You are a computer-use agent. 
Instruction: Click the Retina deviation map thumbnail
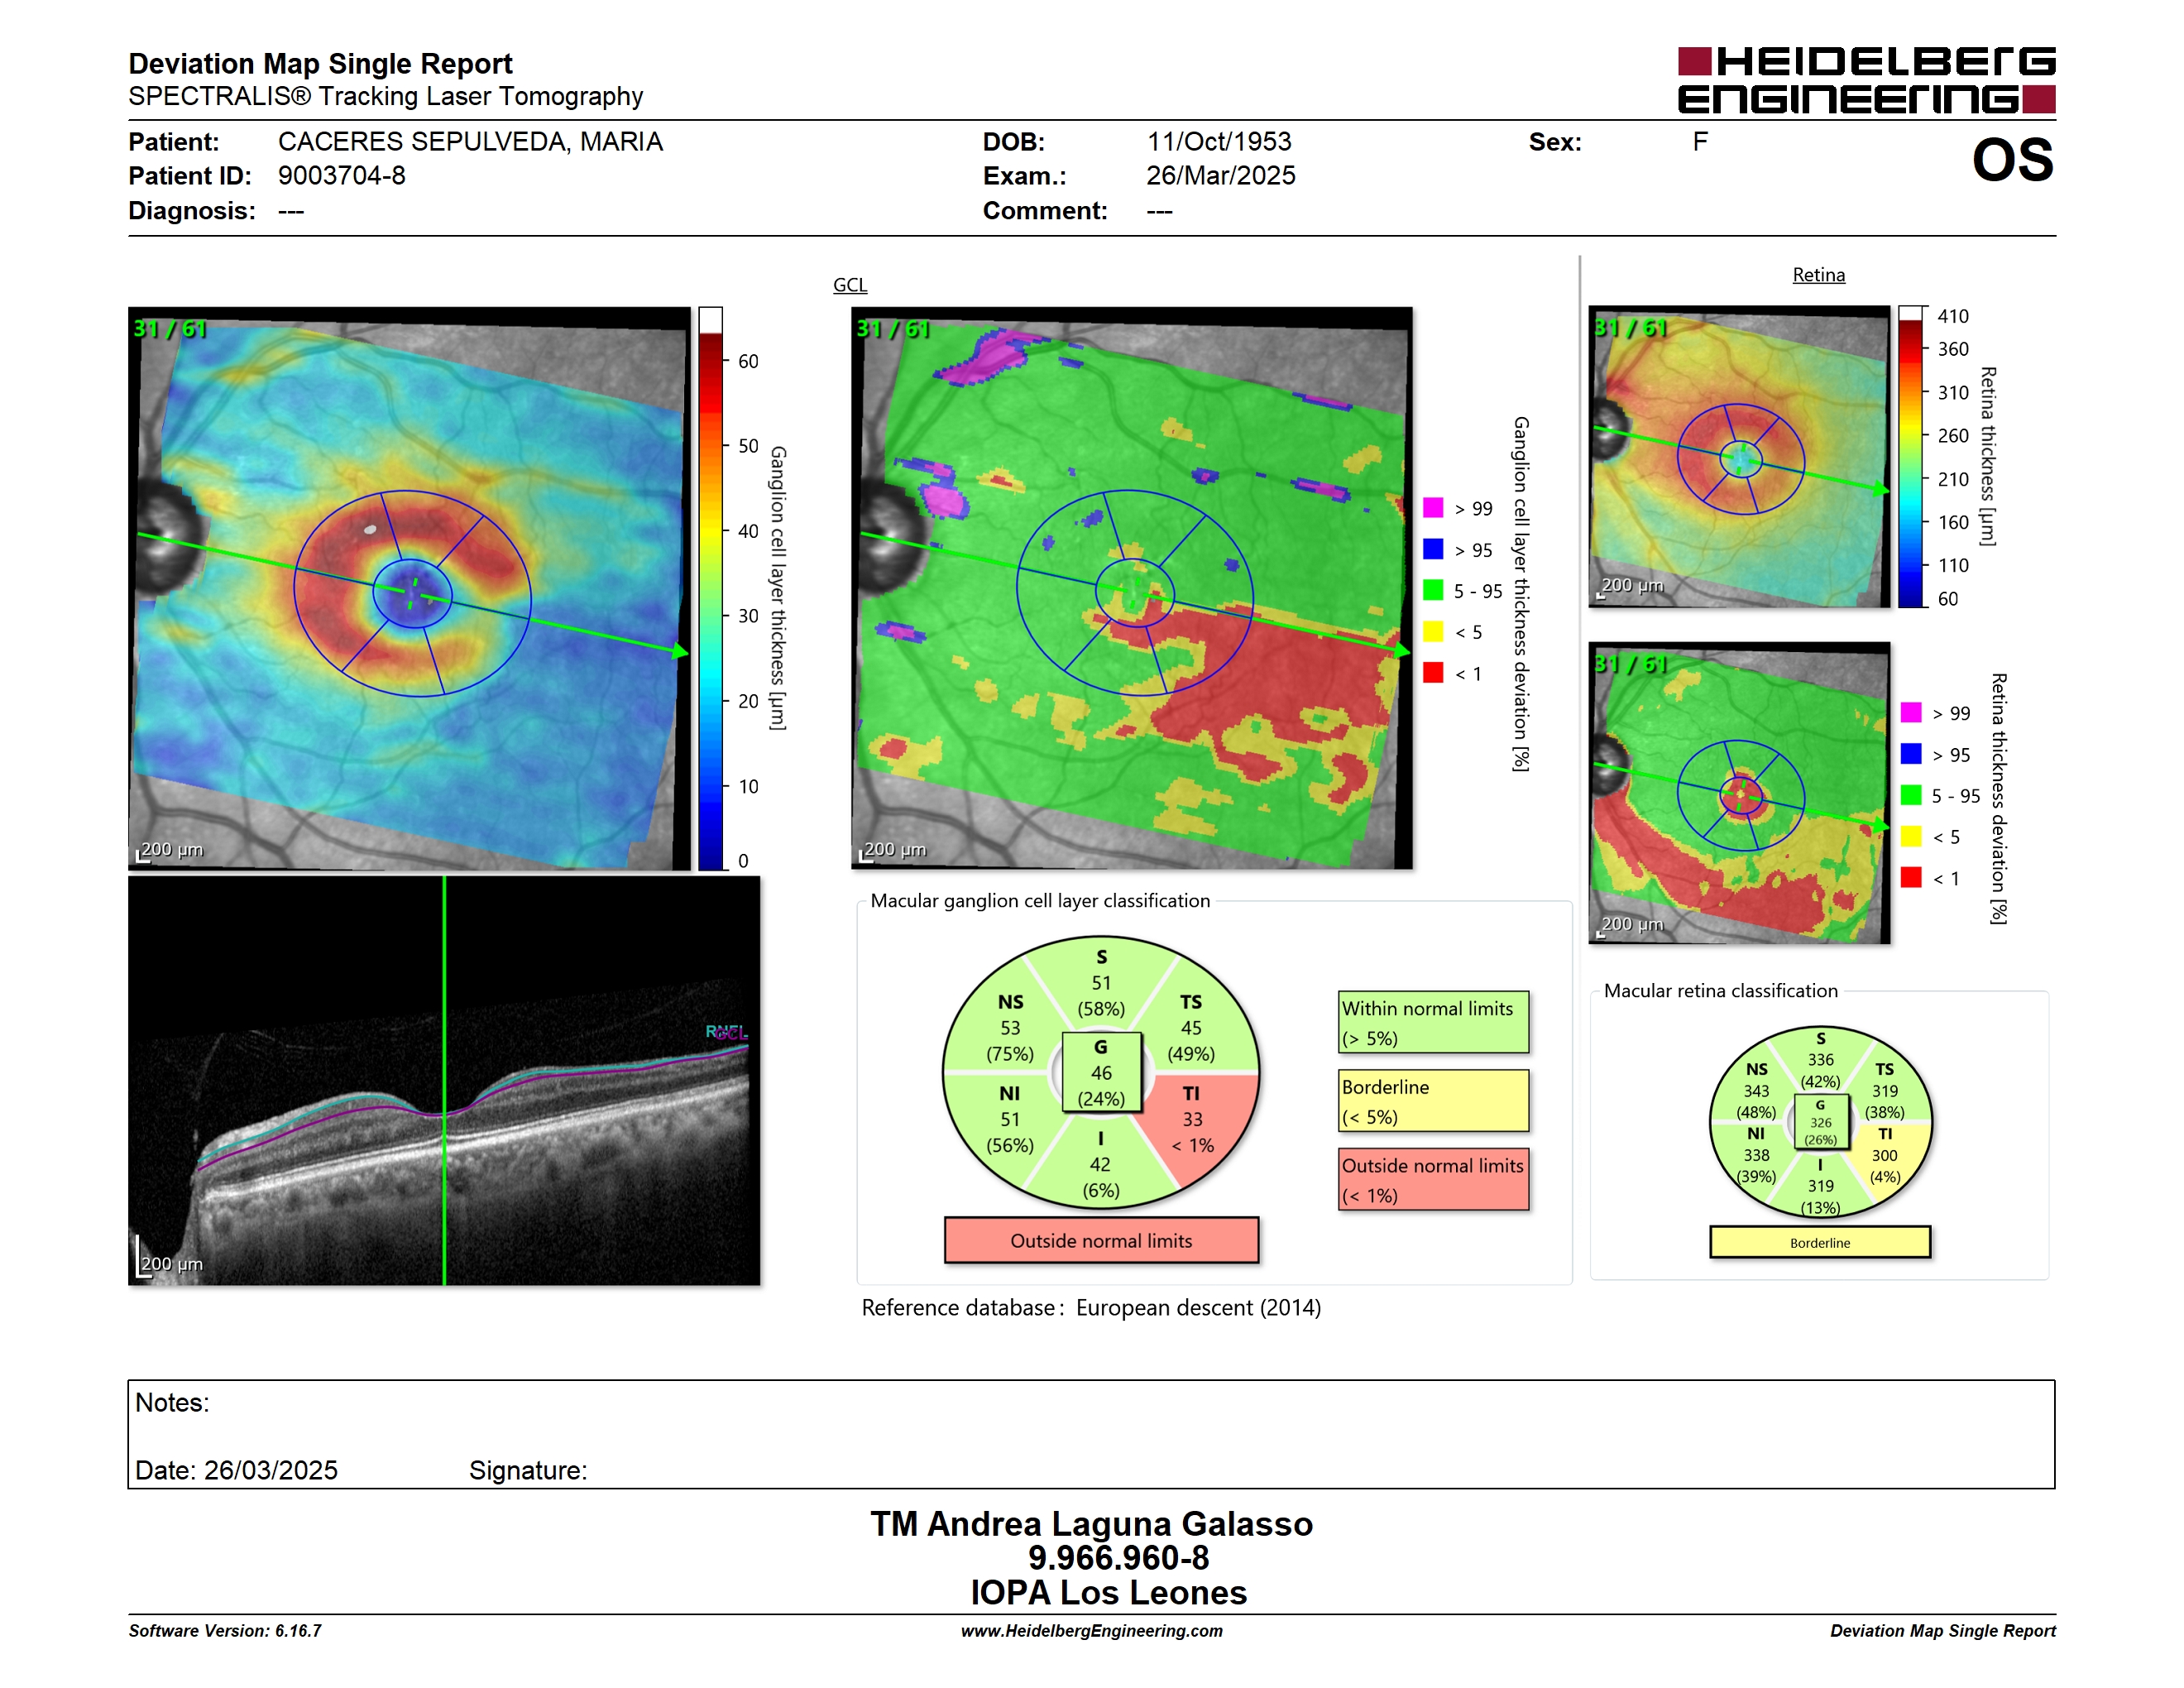coord(1739,793)
